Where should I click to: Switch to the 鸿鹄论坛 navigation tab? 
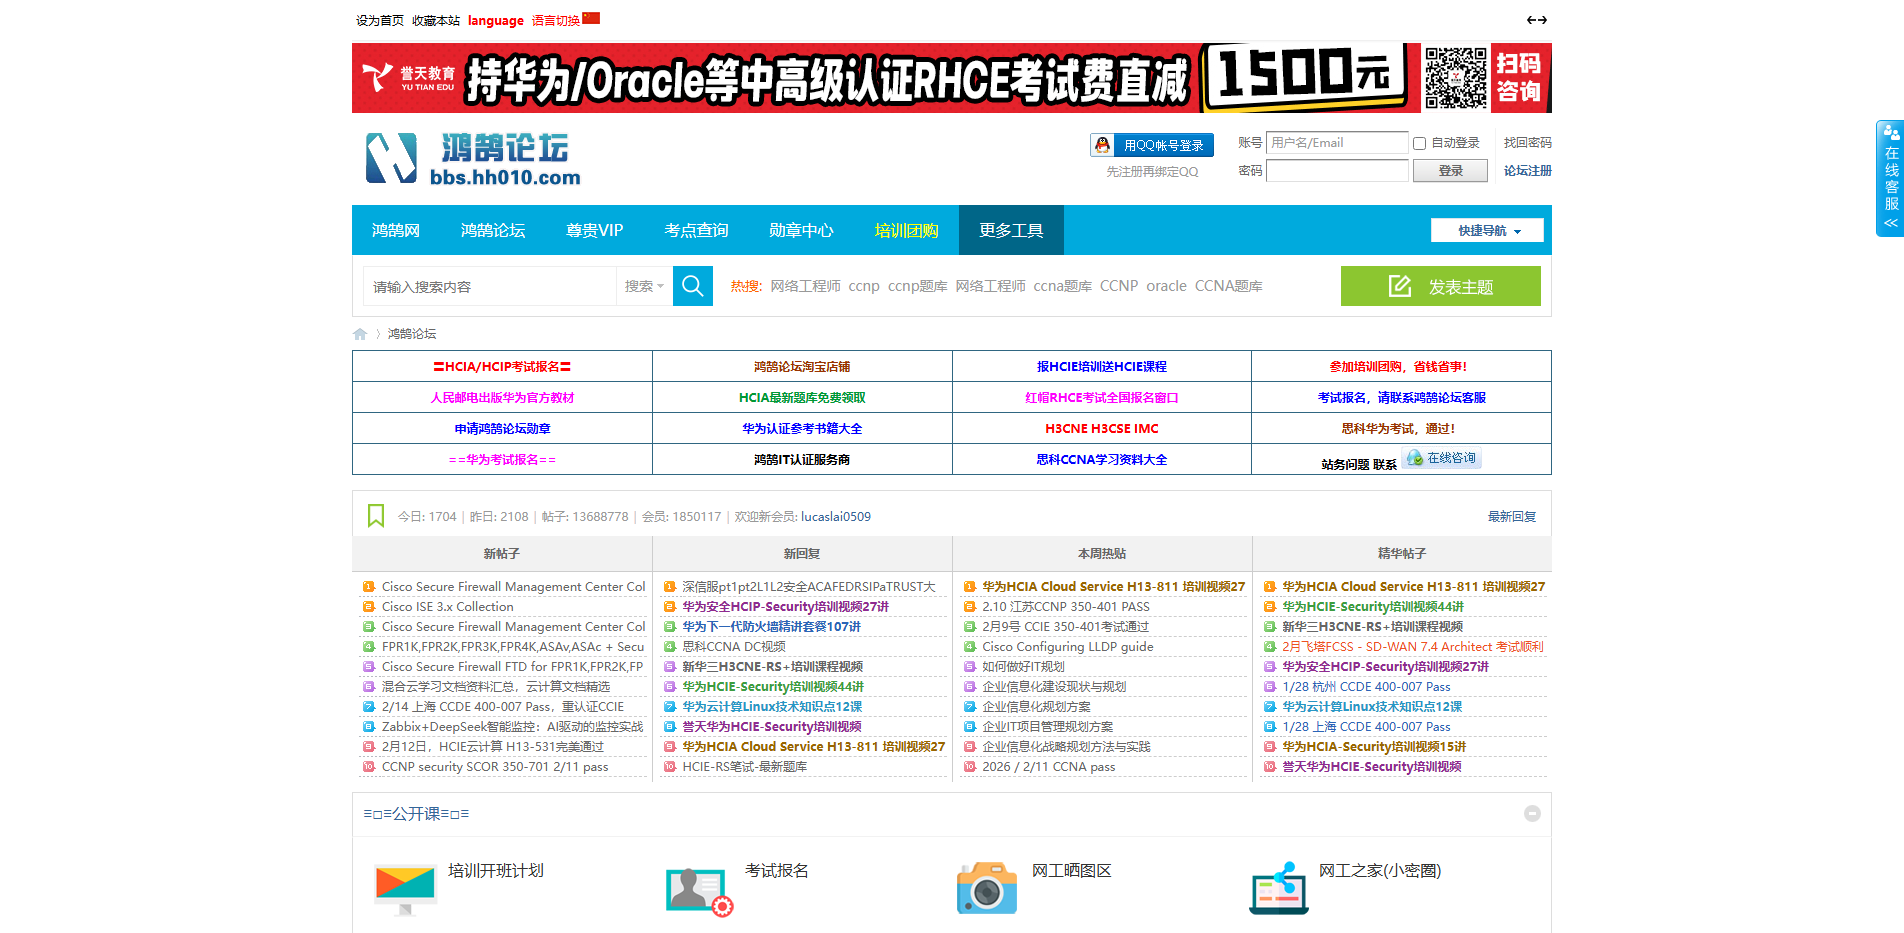[x=493, y=230]
